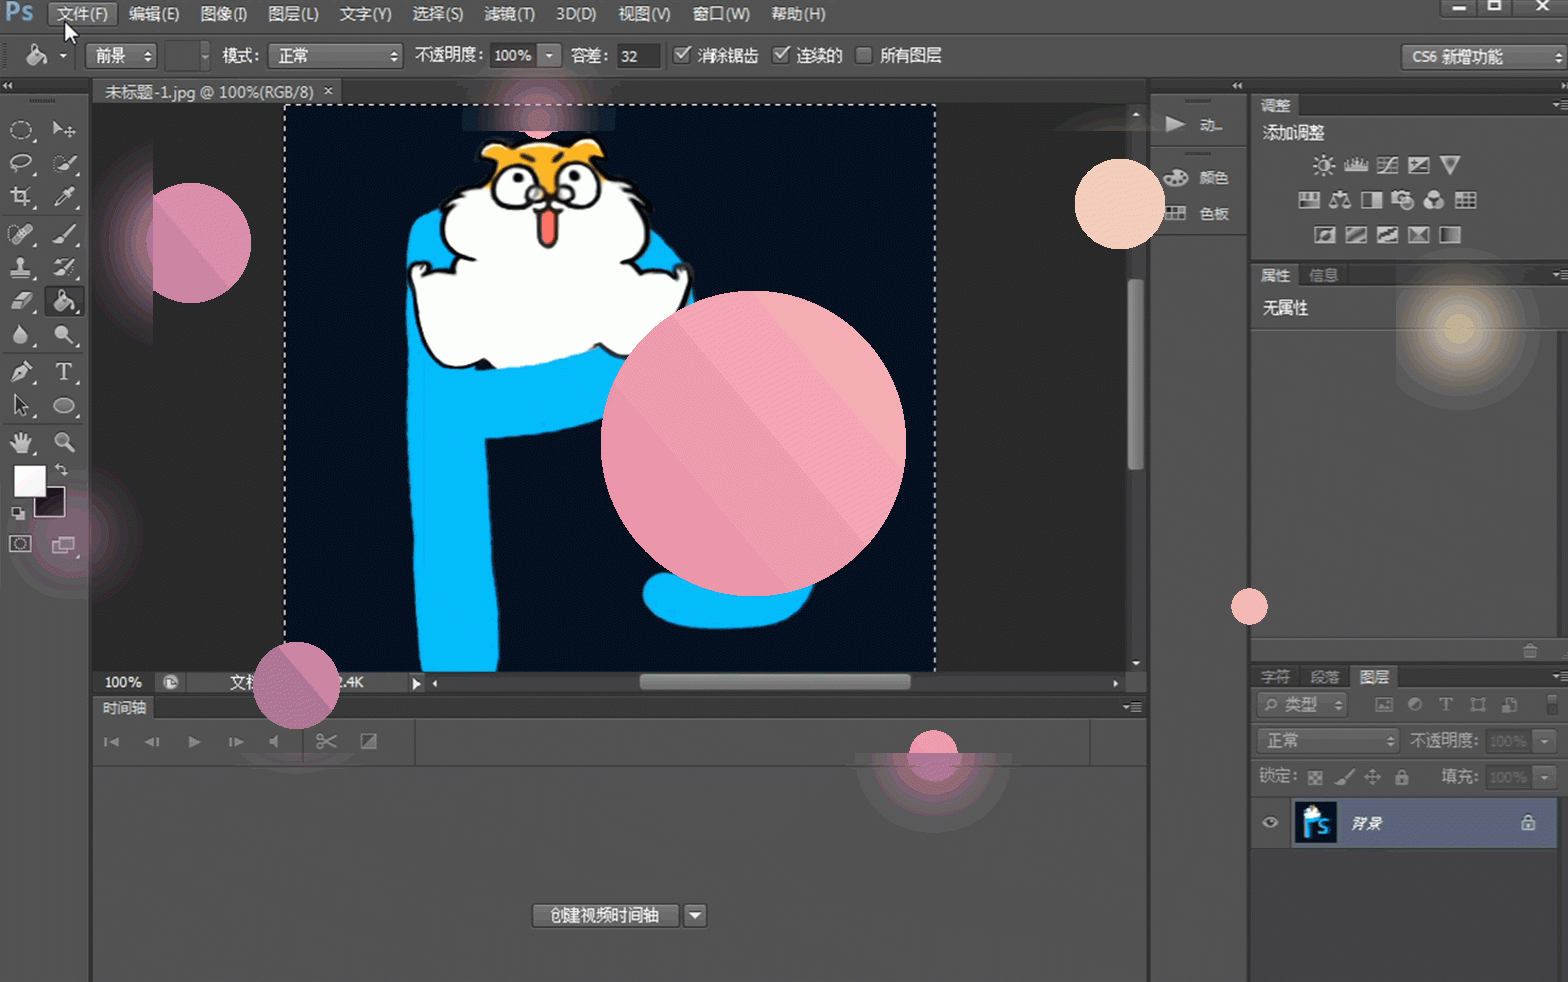Switch to the 段落 tab
The image size is (1568, 982).
[x=1324, y=677]
